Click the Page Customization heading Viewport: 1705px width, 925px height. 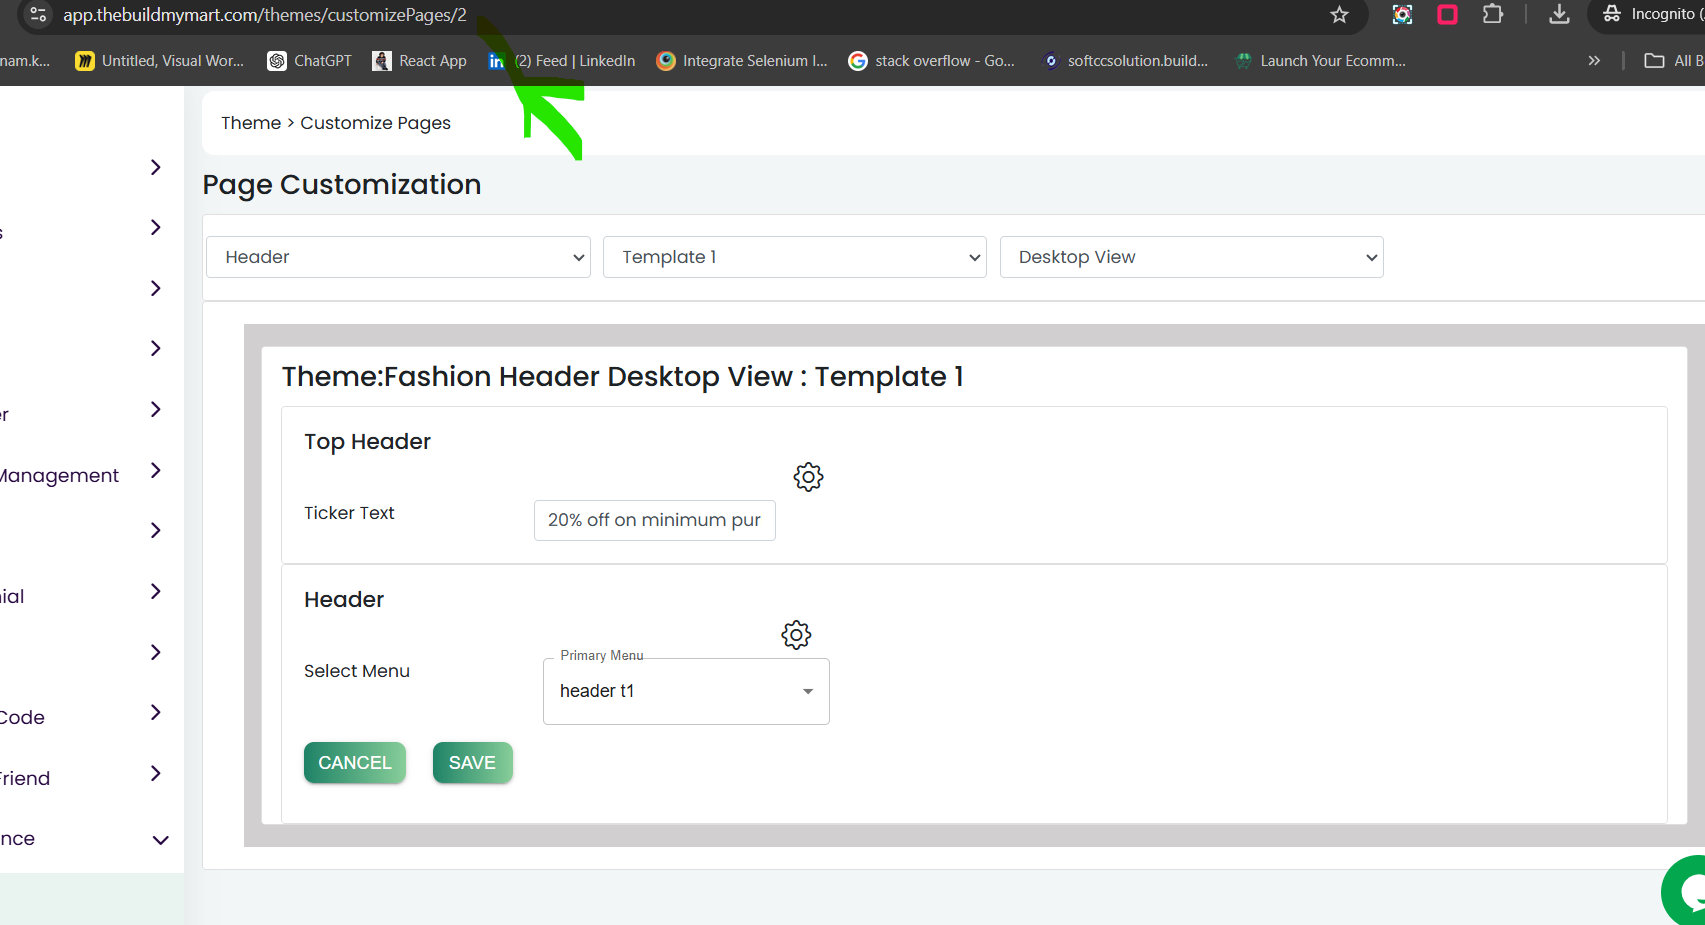coord(342,185)
